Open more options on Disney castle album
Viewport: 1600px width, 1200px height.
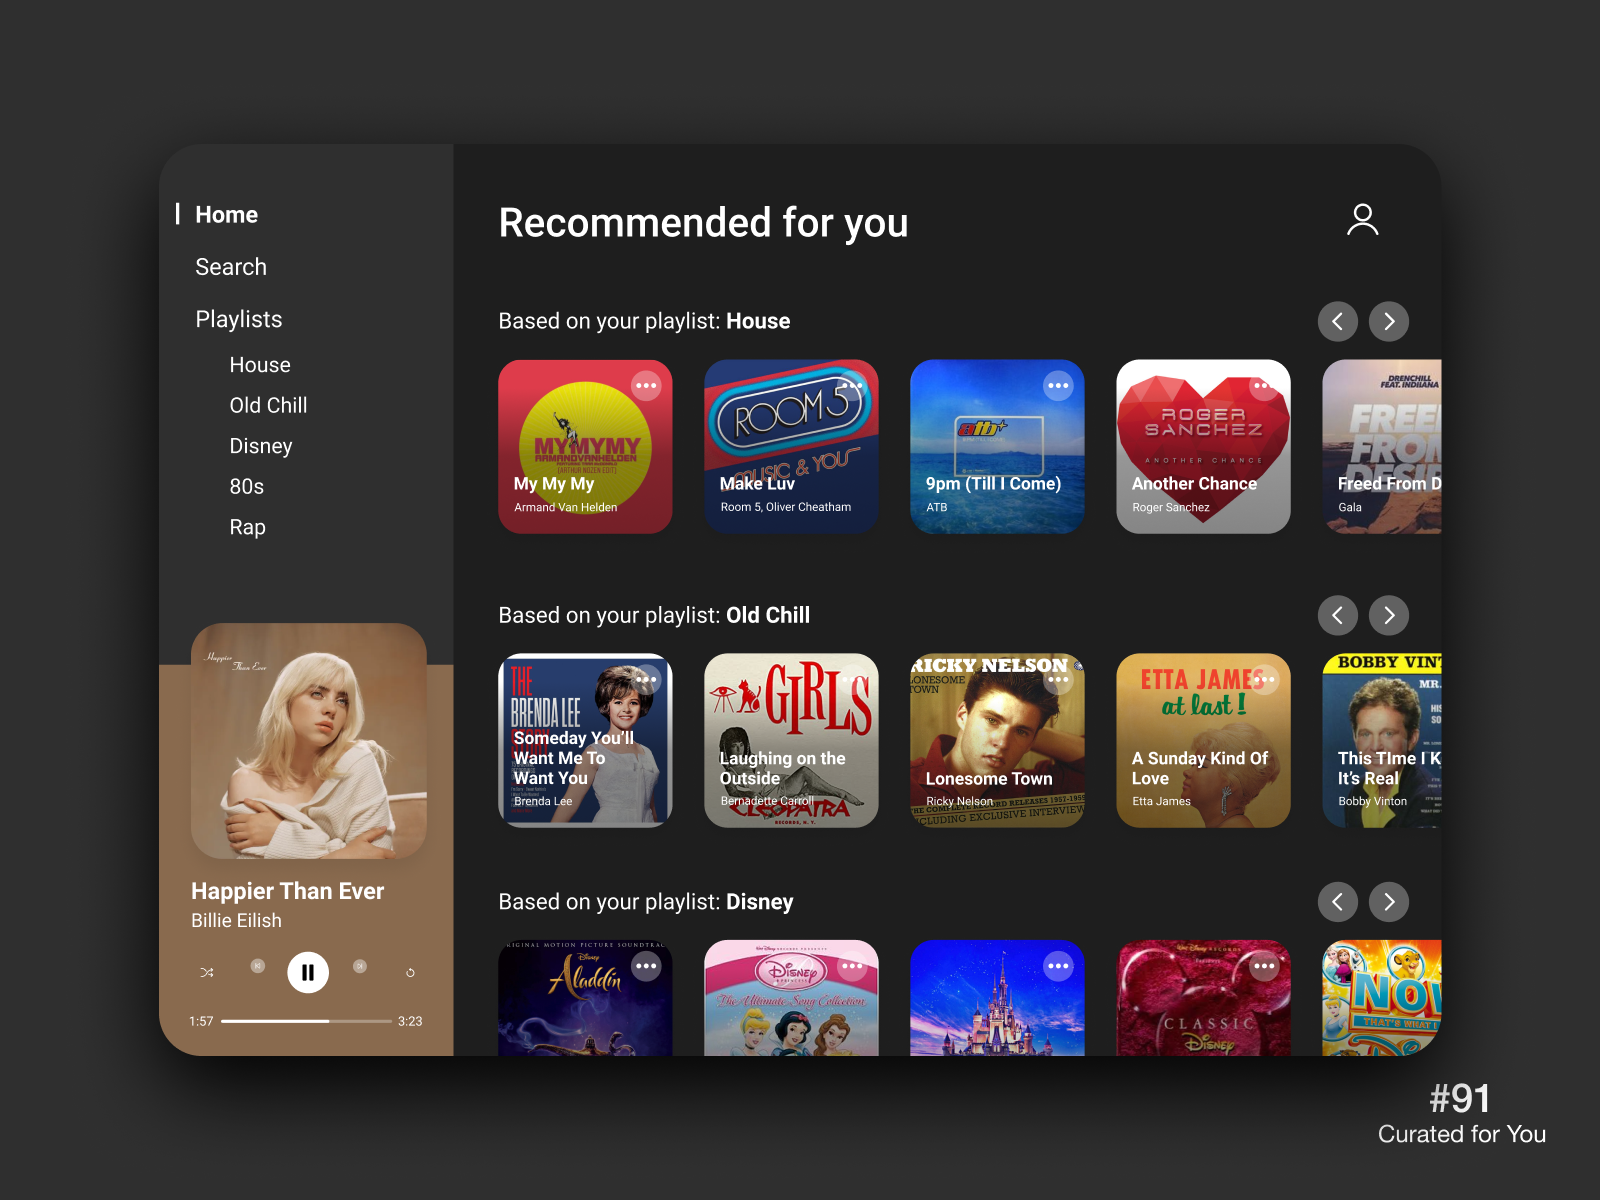tap(1058, 966)
